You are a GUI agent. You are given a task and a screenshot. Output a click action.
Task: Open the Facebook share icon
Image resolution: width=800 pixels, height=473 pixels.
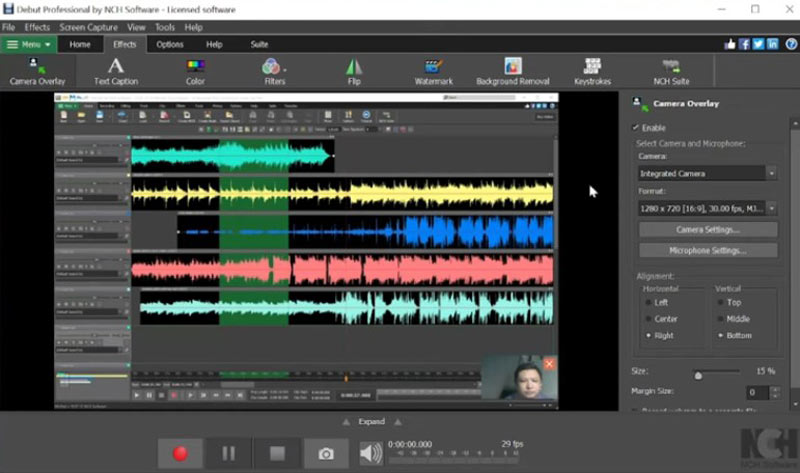pyautogui.click(x=744, y=44)
